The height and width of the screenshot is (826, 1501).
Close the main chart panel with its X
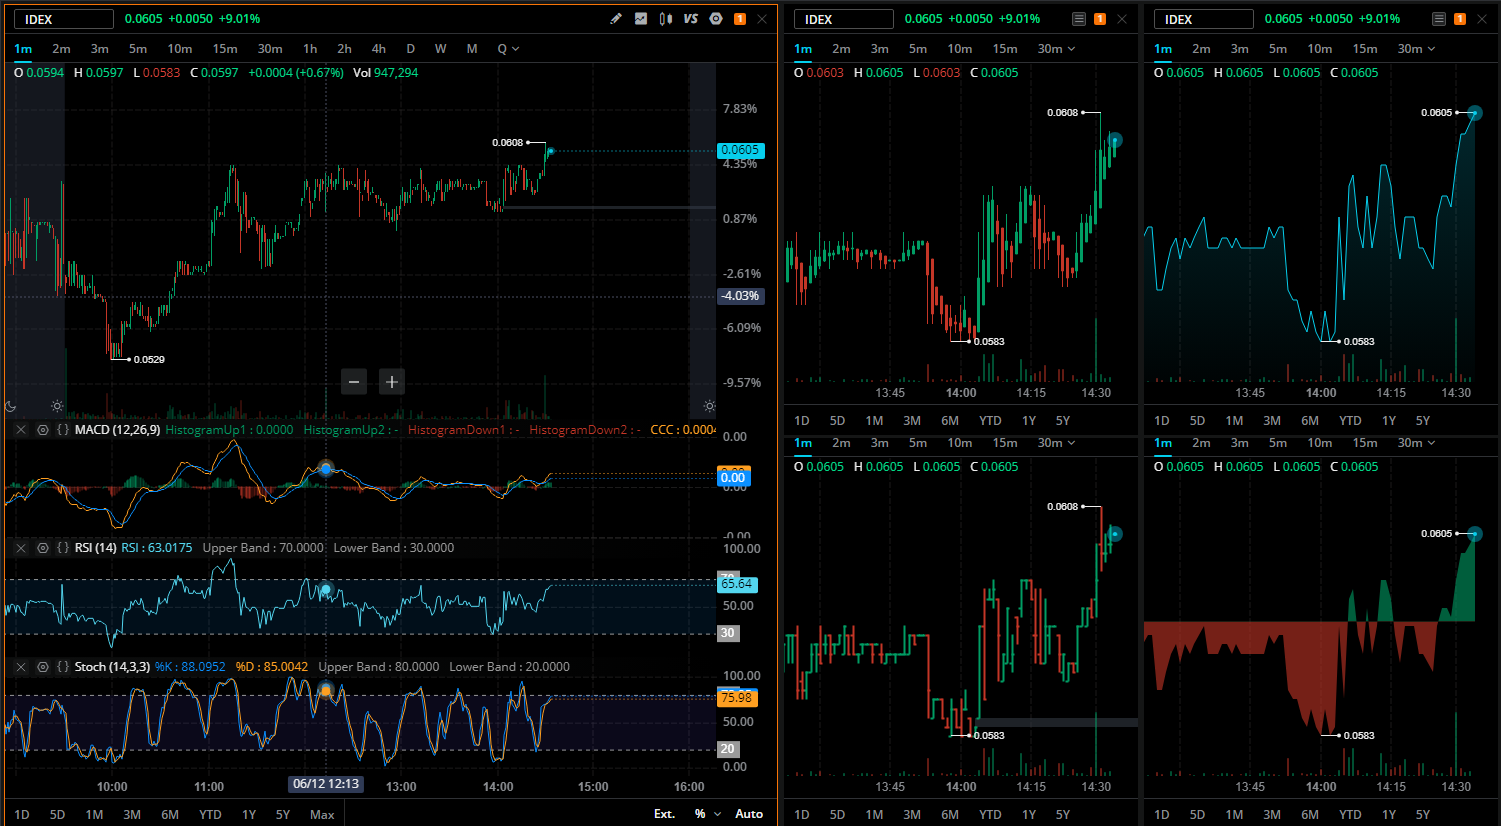762,19
